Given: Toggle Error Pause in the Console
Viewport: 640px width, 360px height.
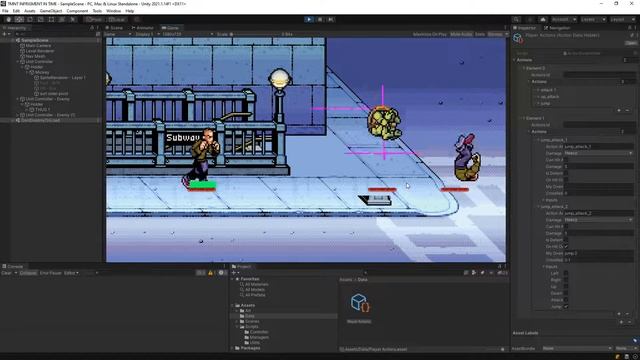Looking at the screenshot, I should 51,273.
